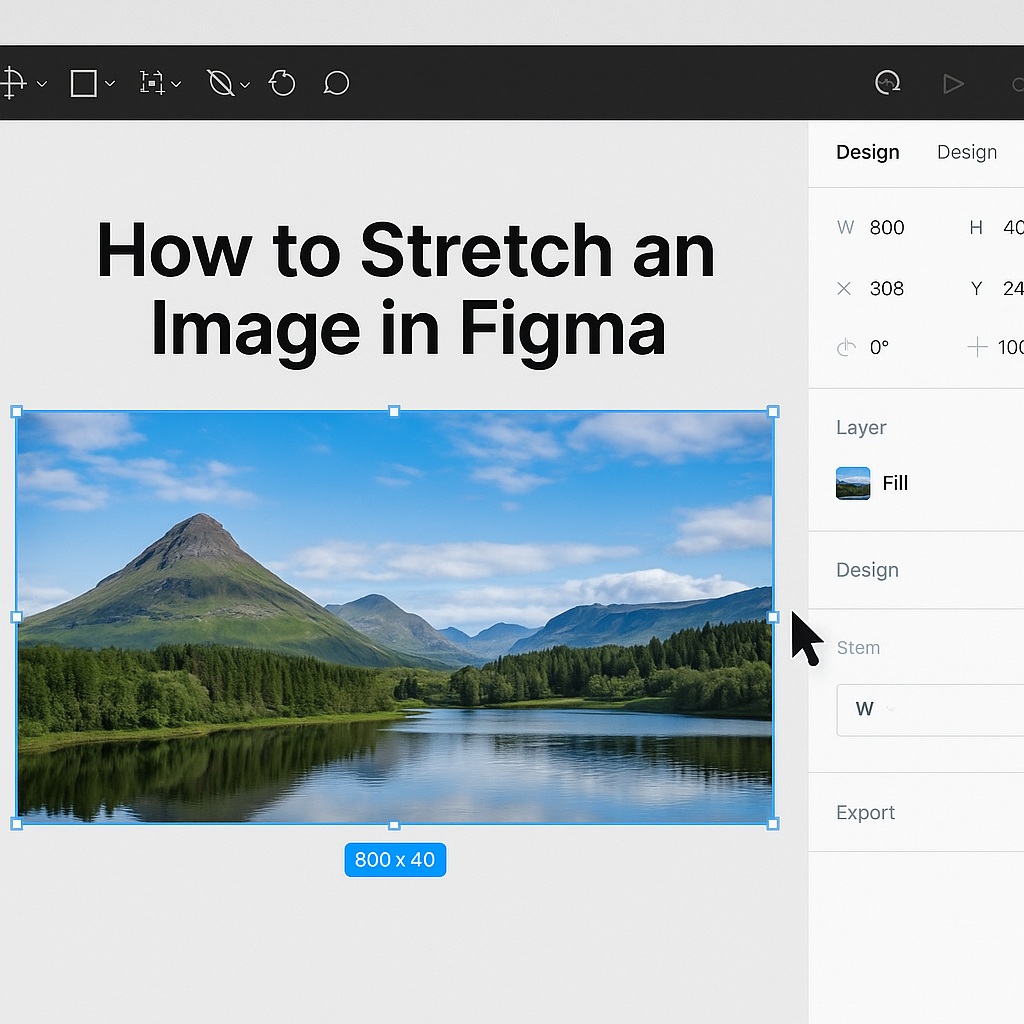
Task: Expand the shape tools dropdown
Action: click(x=109, y=84)
